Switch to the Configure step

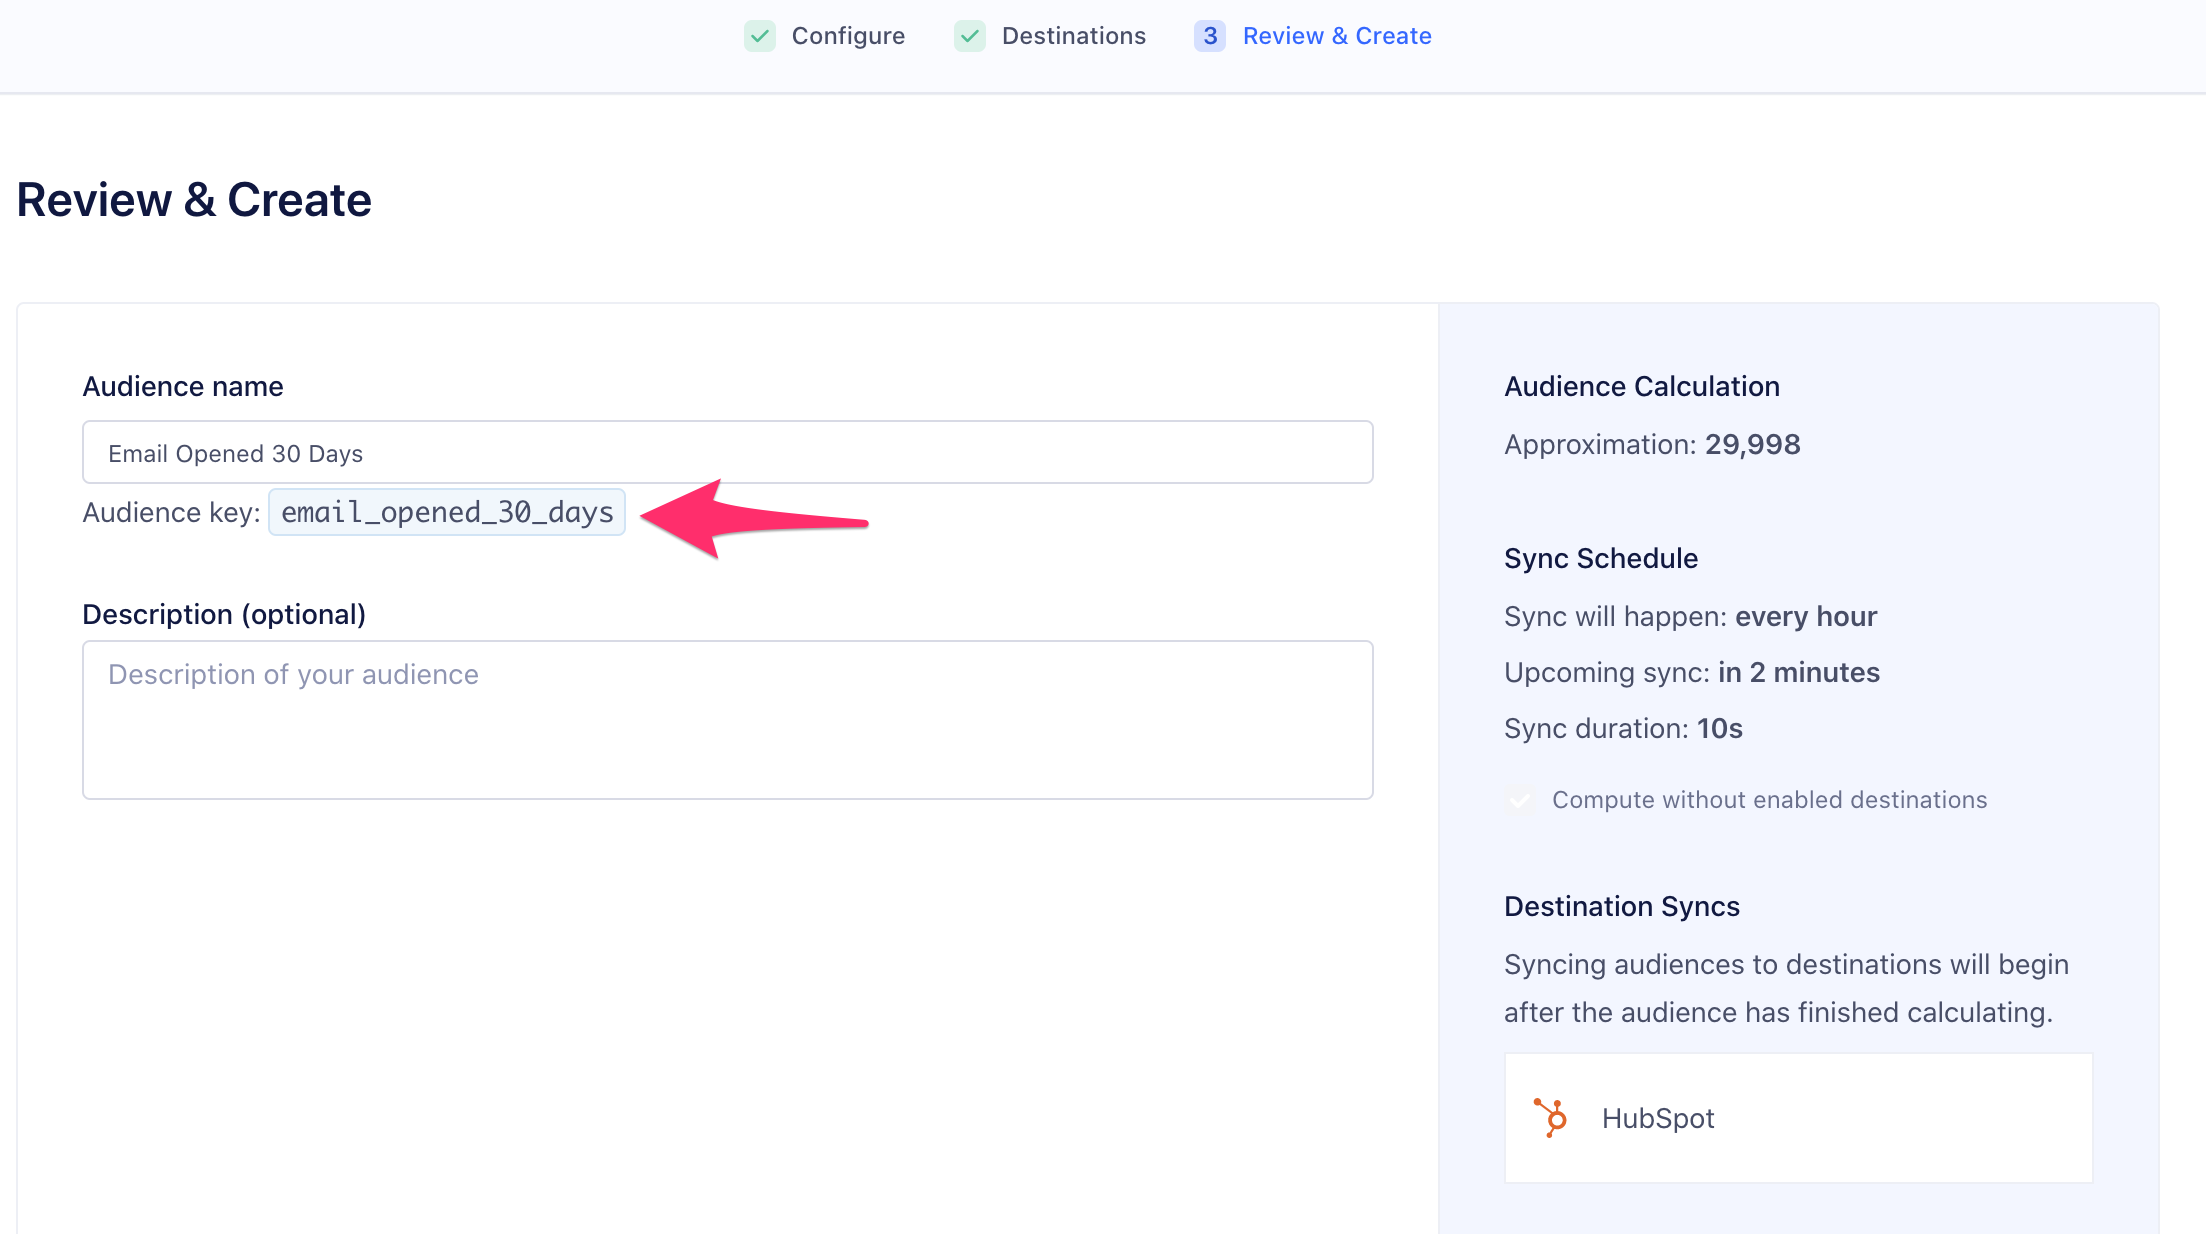tap(848, 35)
